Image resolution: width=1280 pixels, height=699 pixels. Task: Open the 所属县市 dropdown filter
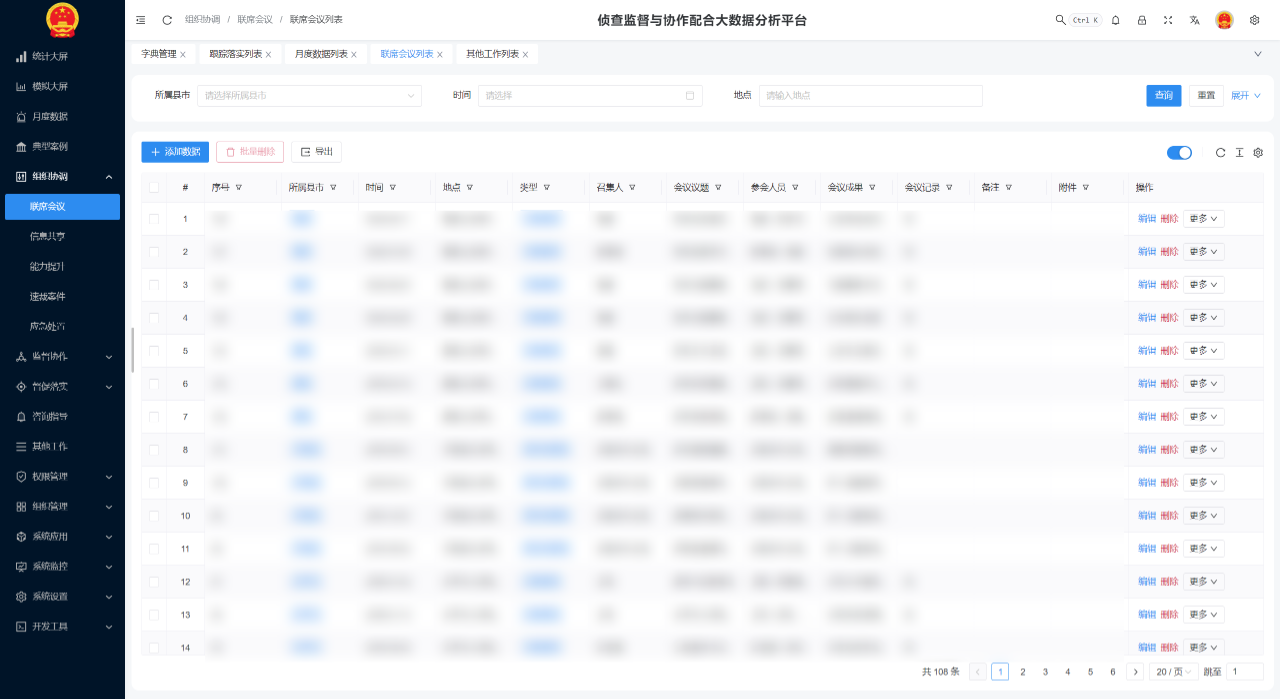tap(309, 96)
